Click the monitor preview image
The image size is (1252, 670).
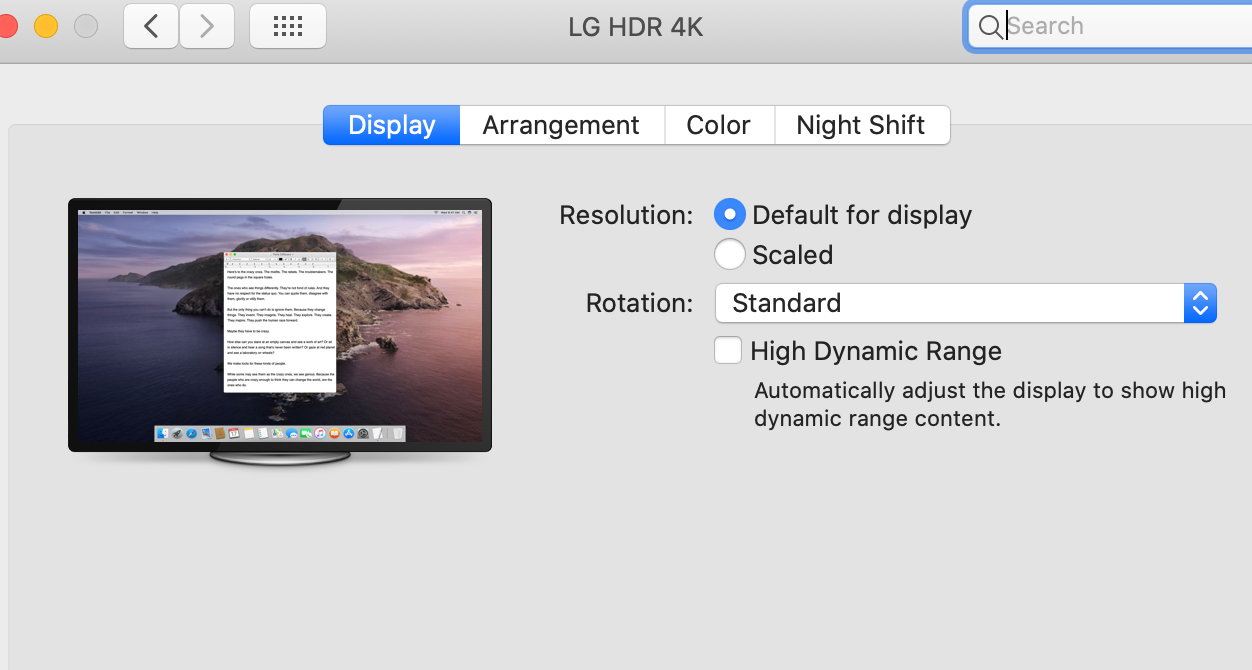coord(280,332)
